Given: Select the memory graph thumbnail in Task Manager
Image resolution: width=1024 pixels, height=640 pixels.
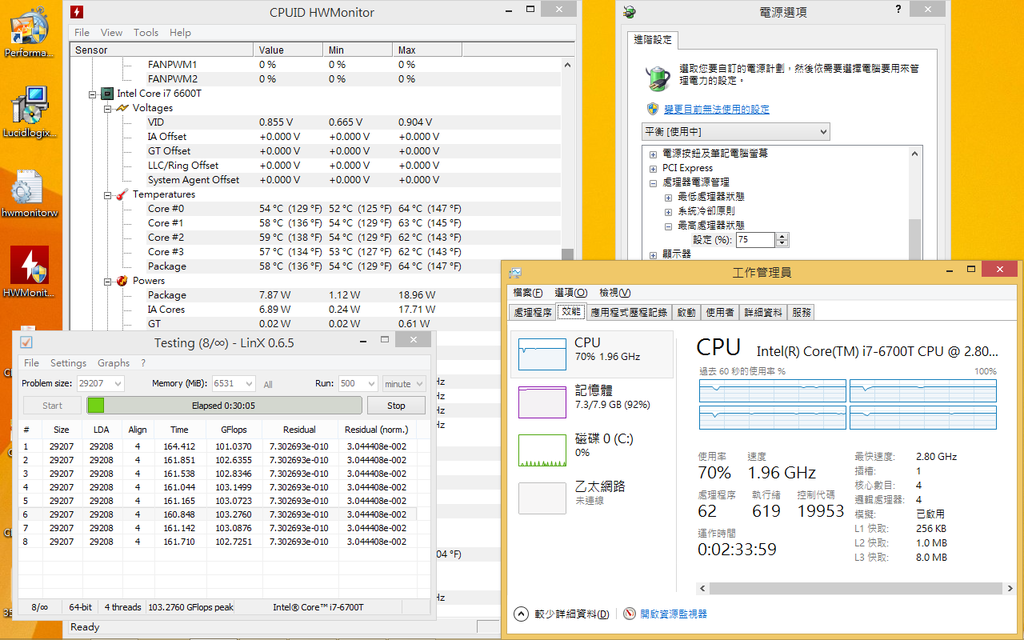Looking at the screenshot, I should [542, 402].
